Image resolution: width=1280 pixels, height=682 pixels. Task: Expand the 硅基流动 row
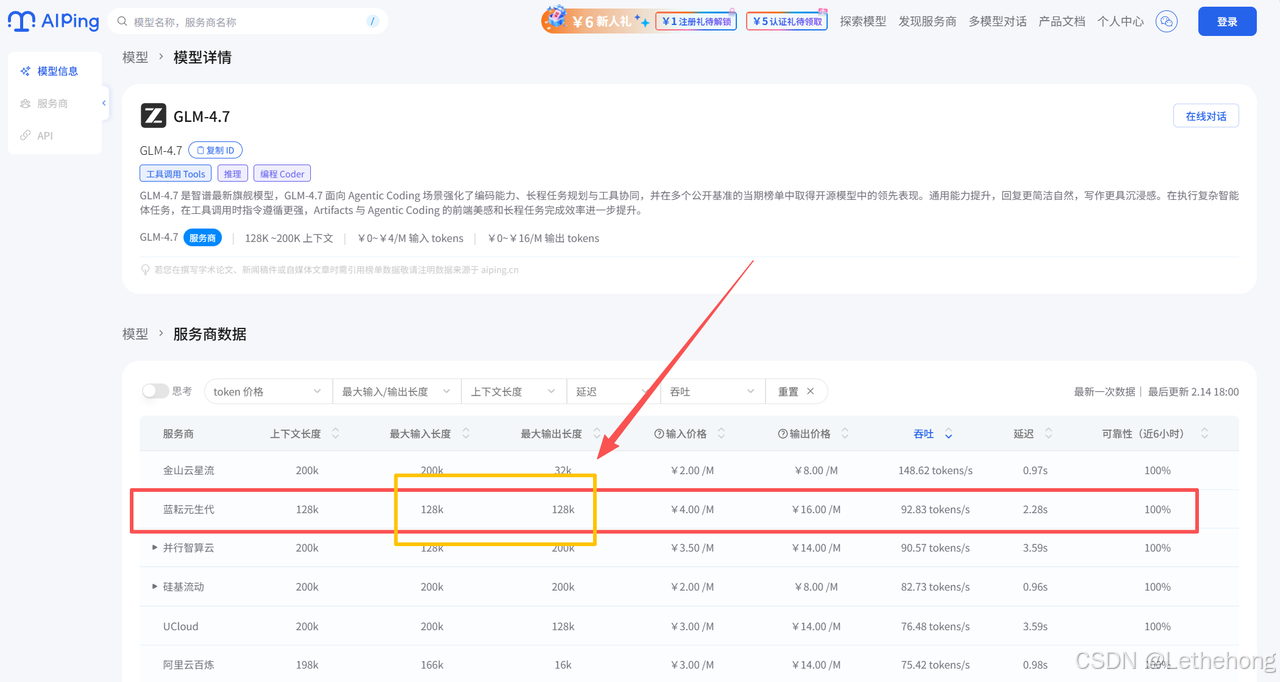coord(155,587)
